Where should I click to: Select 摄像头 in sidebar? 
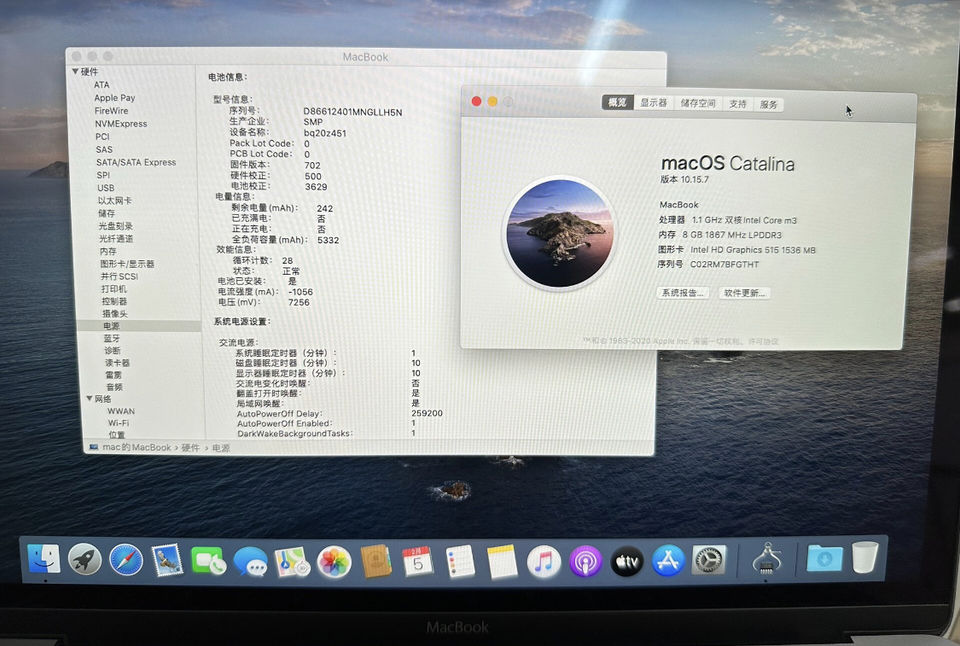click(115, 314)
